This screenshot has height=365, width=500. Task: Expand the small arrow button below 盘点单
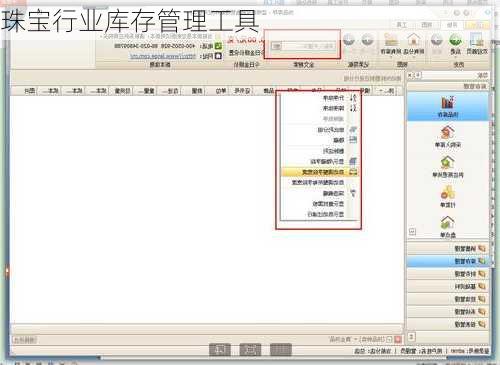coord(412,231)
